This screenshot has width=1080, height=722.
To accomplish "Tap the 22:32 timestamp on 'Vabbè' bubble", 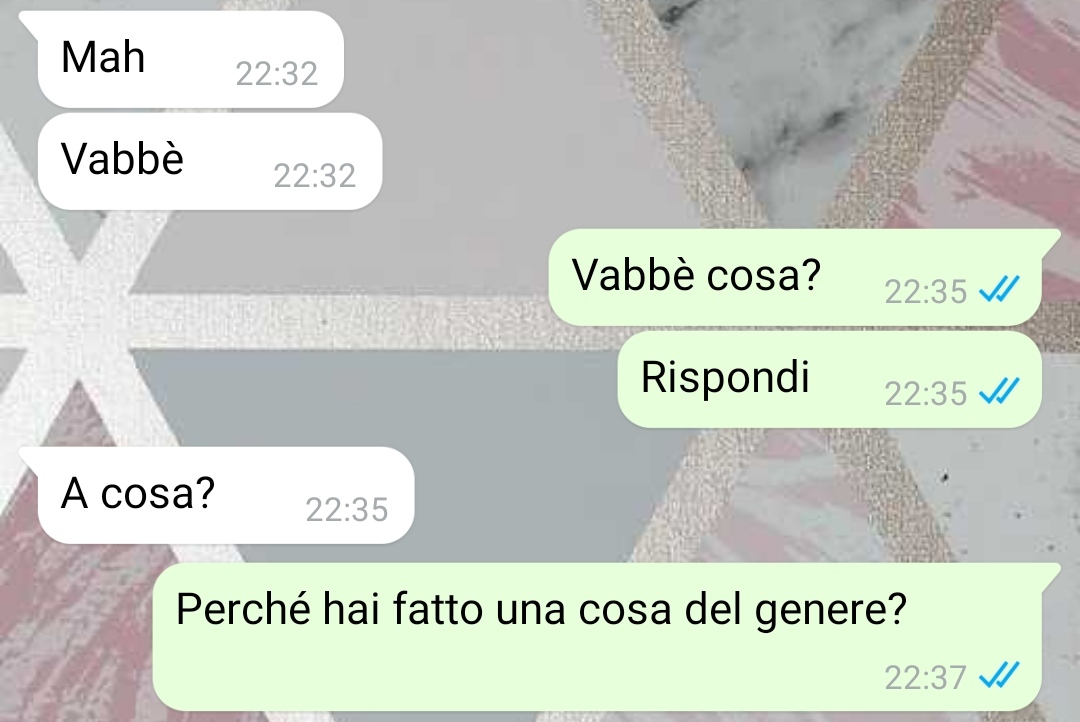I will pyautogui.click(x=315, y=176).
